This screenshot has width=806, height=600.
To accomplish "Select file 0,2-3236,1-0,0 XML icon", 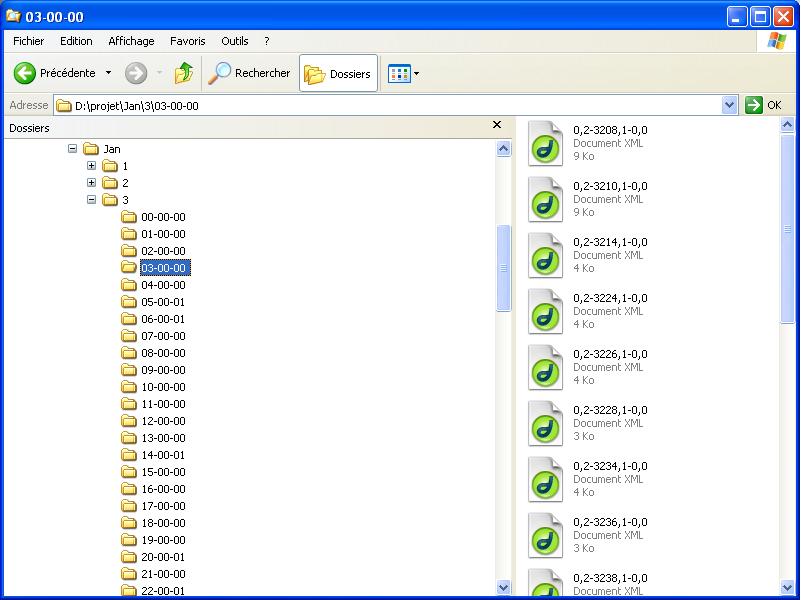I will (545, 536).
